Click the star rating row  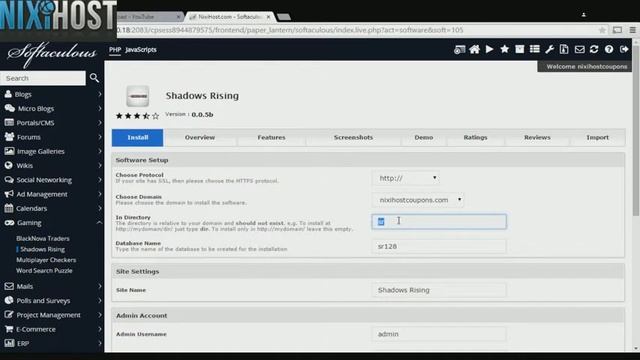click(137, 116)
